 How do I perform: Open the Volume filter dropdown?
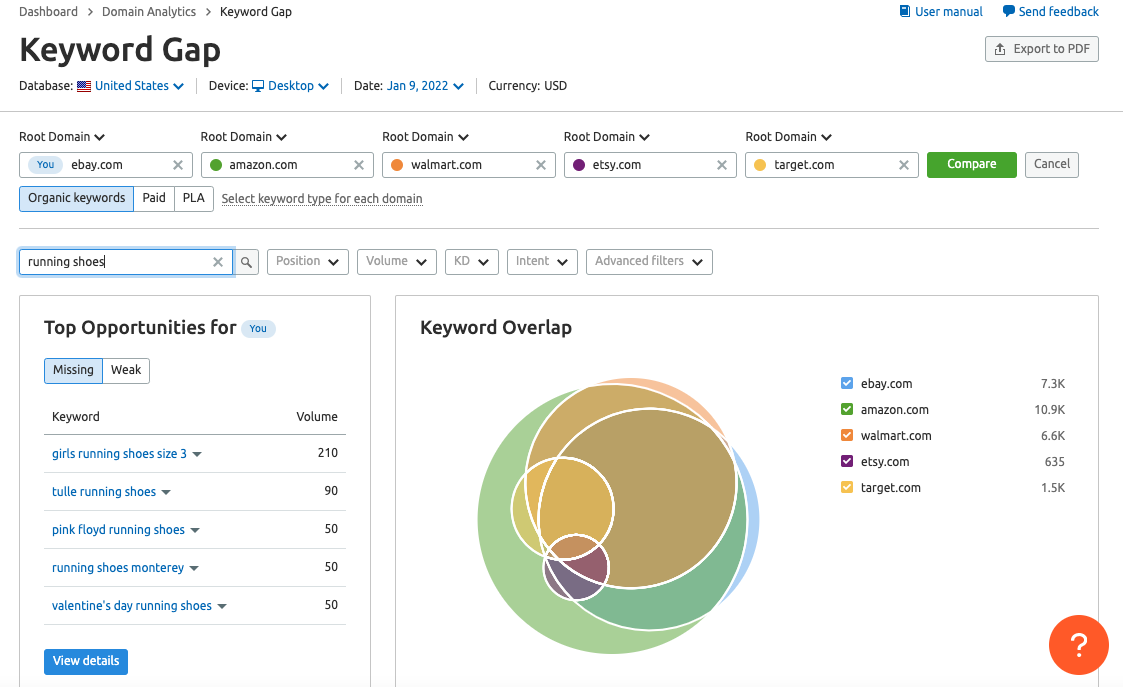tap(396, 261)
